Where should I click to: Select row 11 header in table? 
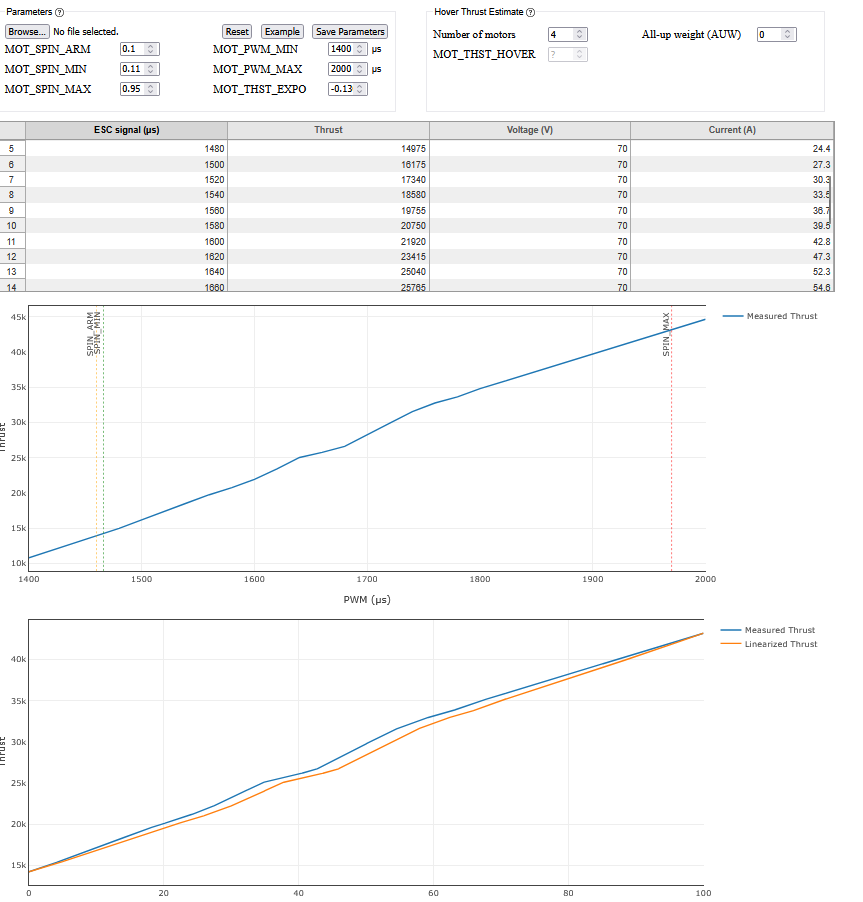pyautogui.click(x=11, y=241)
